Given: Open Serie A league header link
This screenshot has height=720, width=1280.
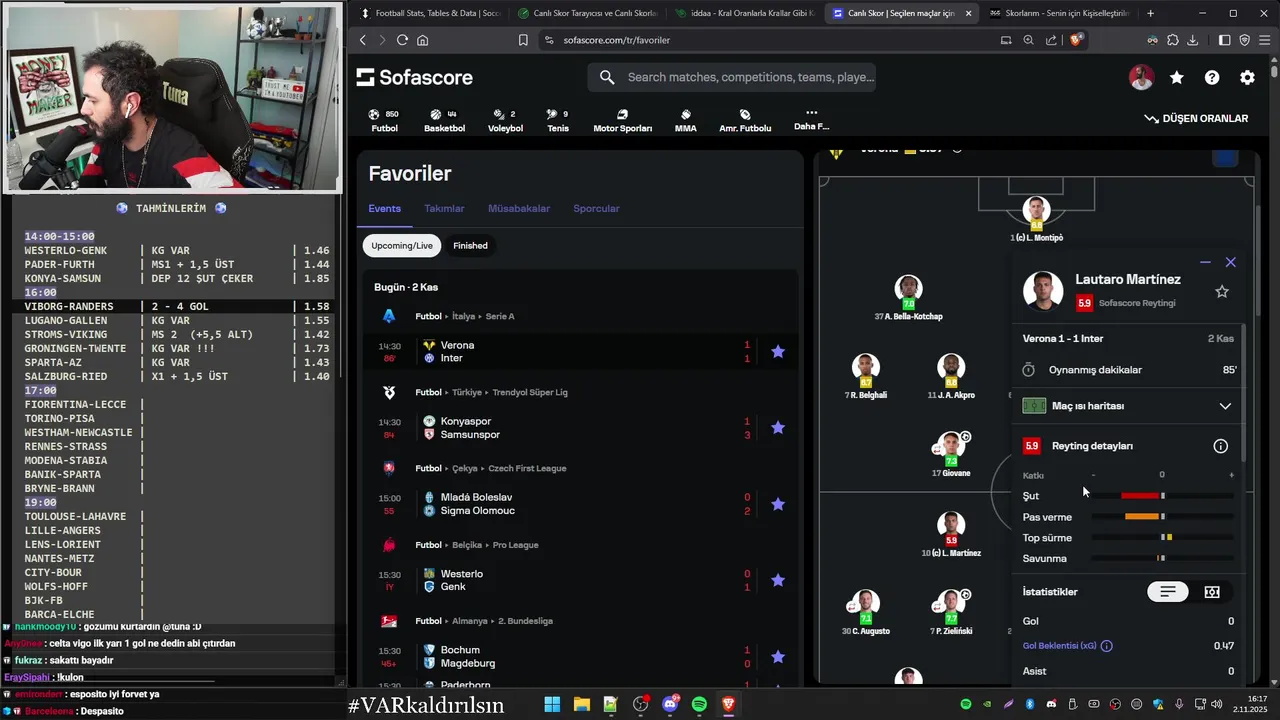Looking at the screenshot, I should click(498, 316).
